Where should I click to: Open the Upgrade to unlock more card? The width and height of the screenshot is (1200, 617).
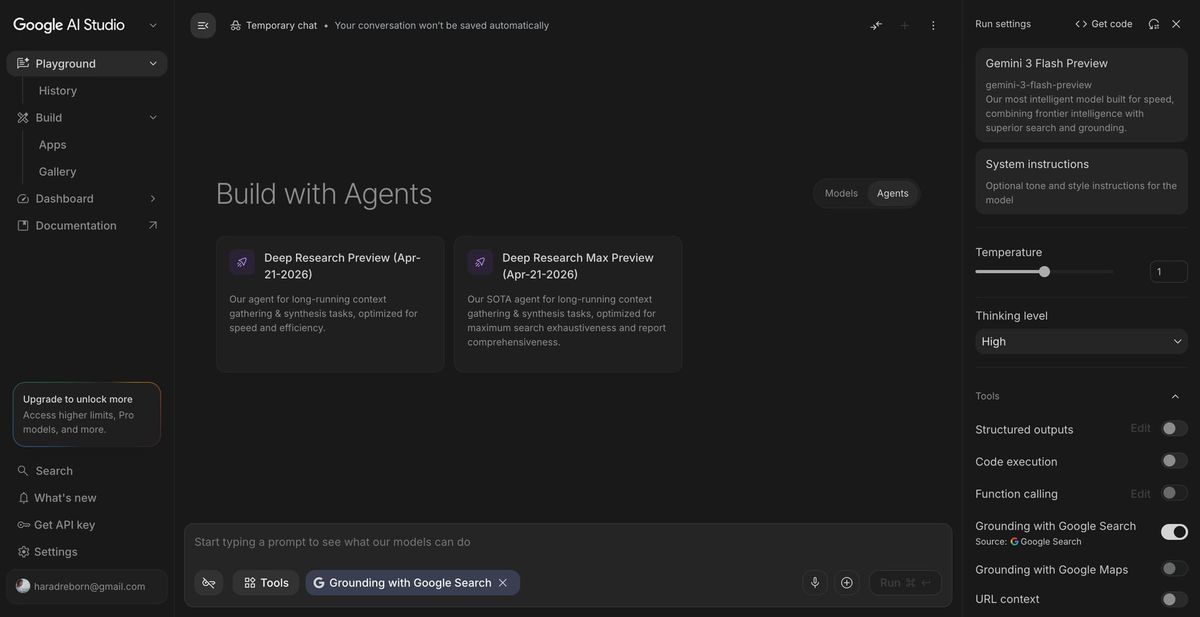87,414
